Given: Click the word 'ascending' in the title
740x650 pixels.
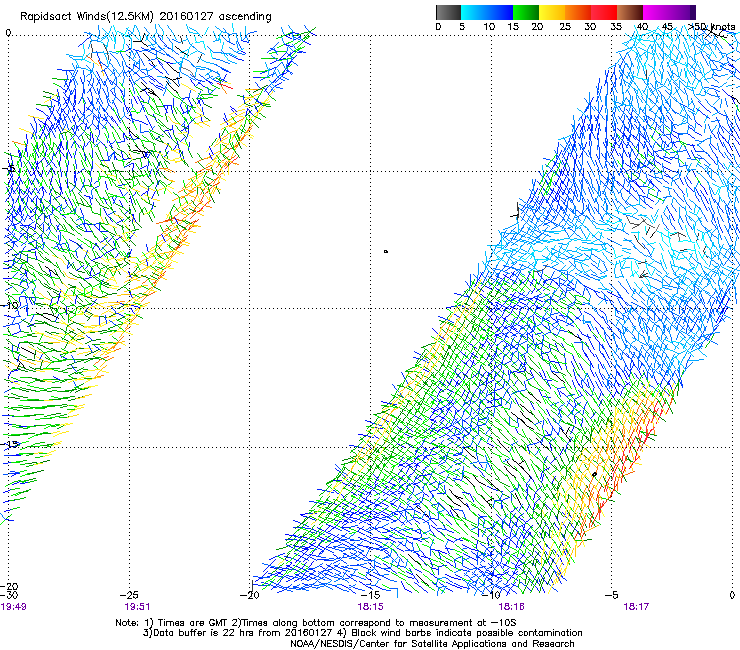Looking at the screenshot, I should 245,17.
